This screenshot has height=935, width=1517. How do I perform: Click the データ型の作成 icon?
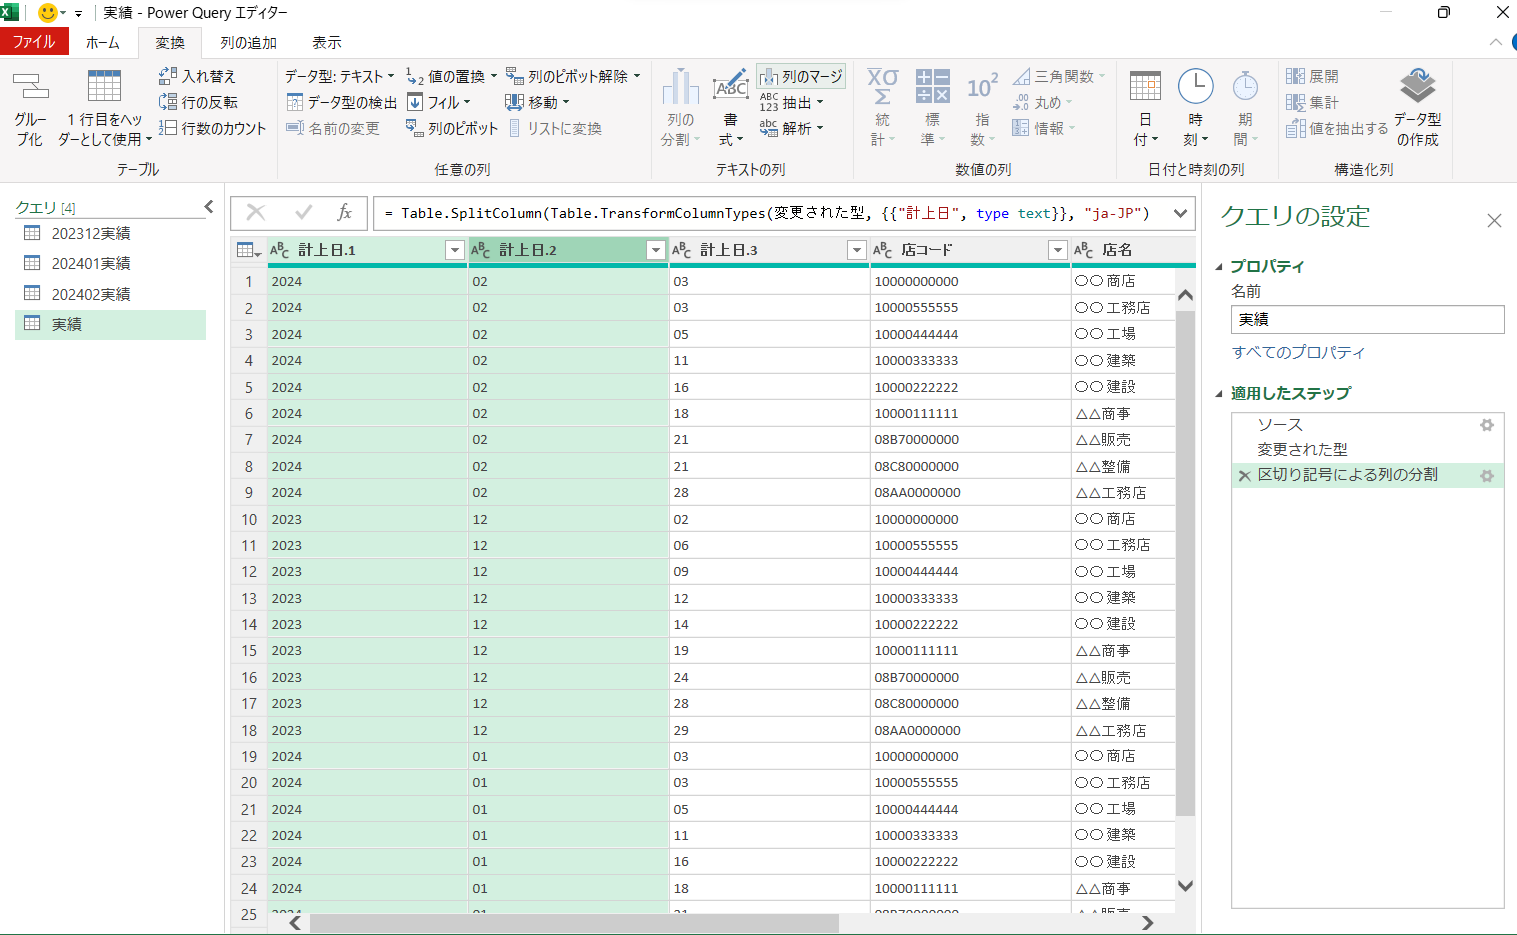coord(1418,86)
